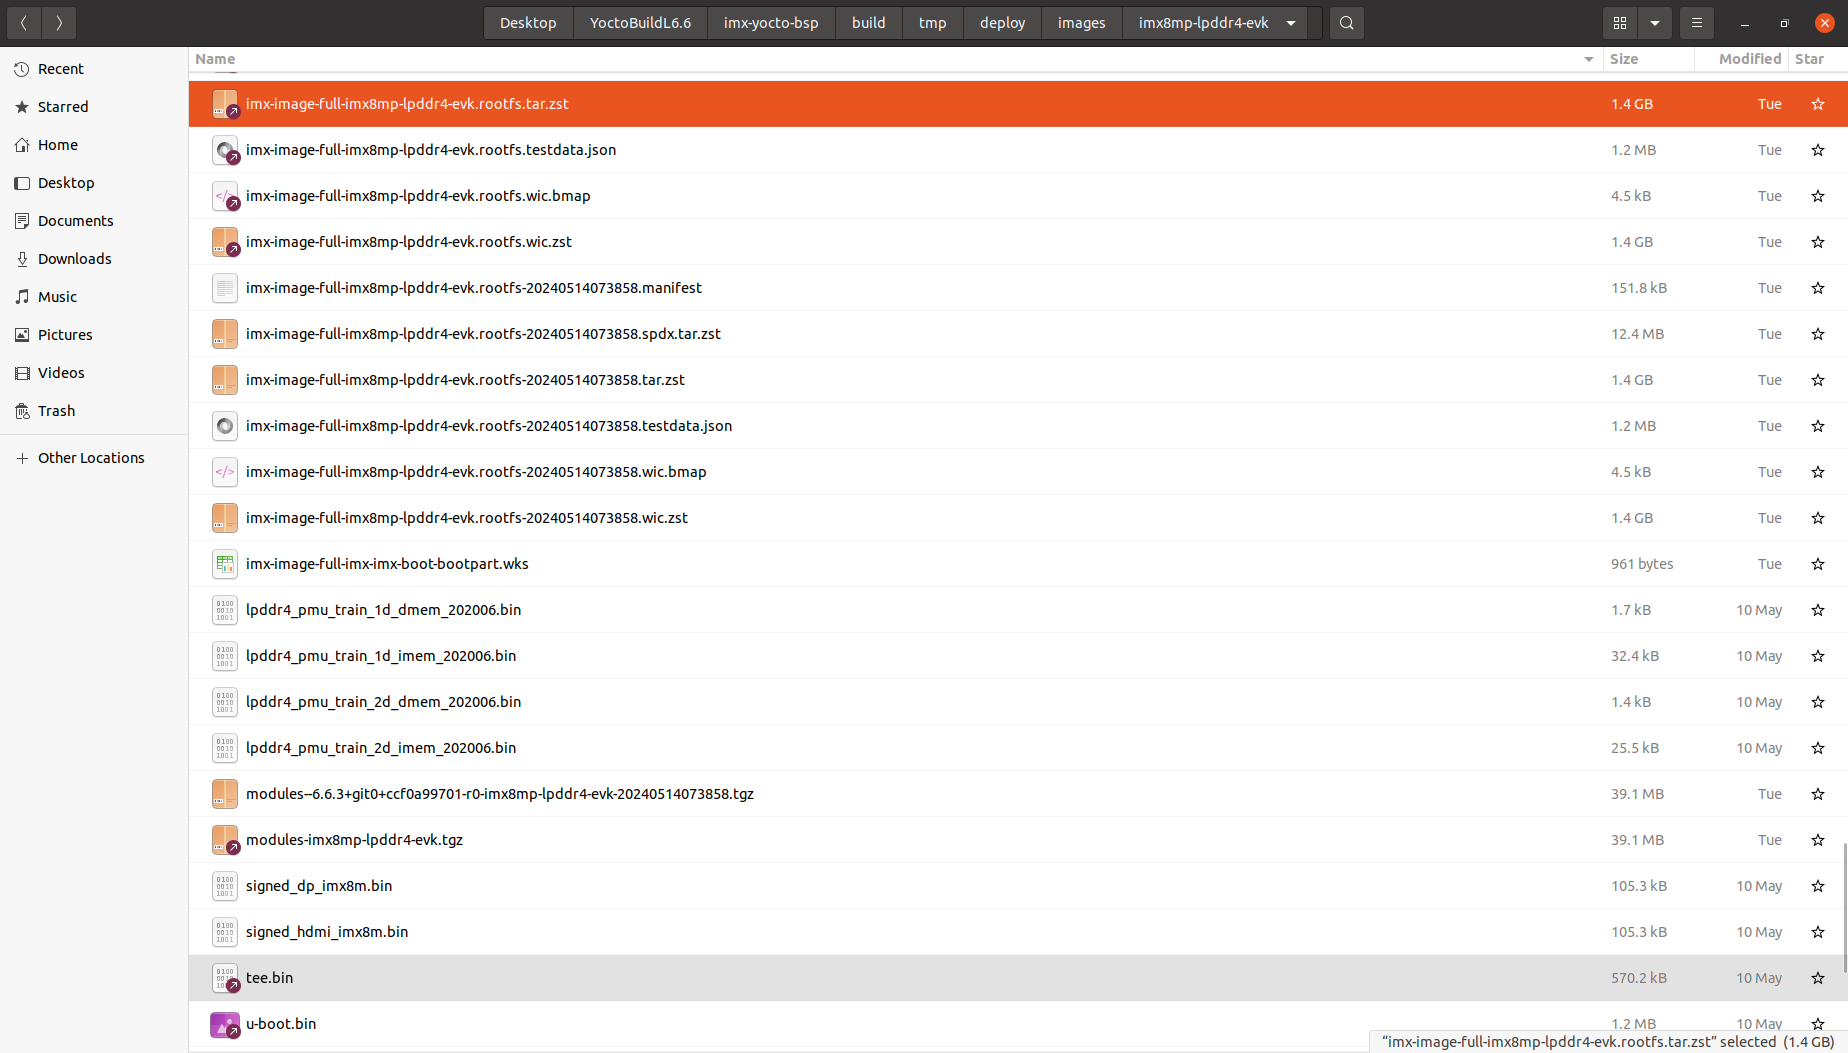Click the back navigation arrow
The image size is (1848, 1053).
pos(23,22)
